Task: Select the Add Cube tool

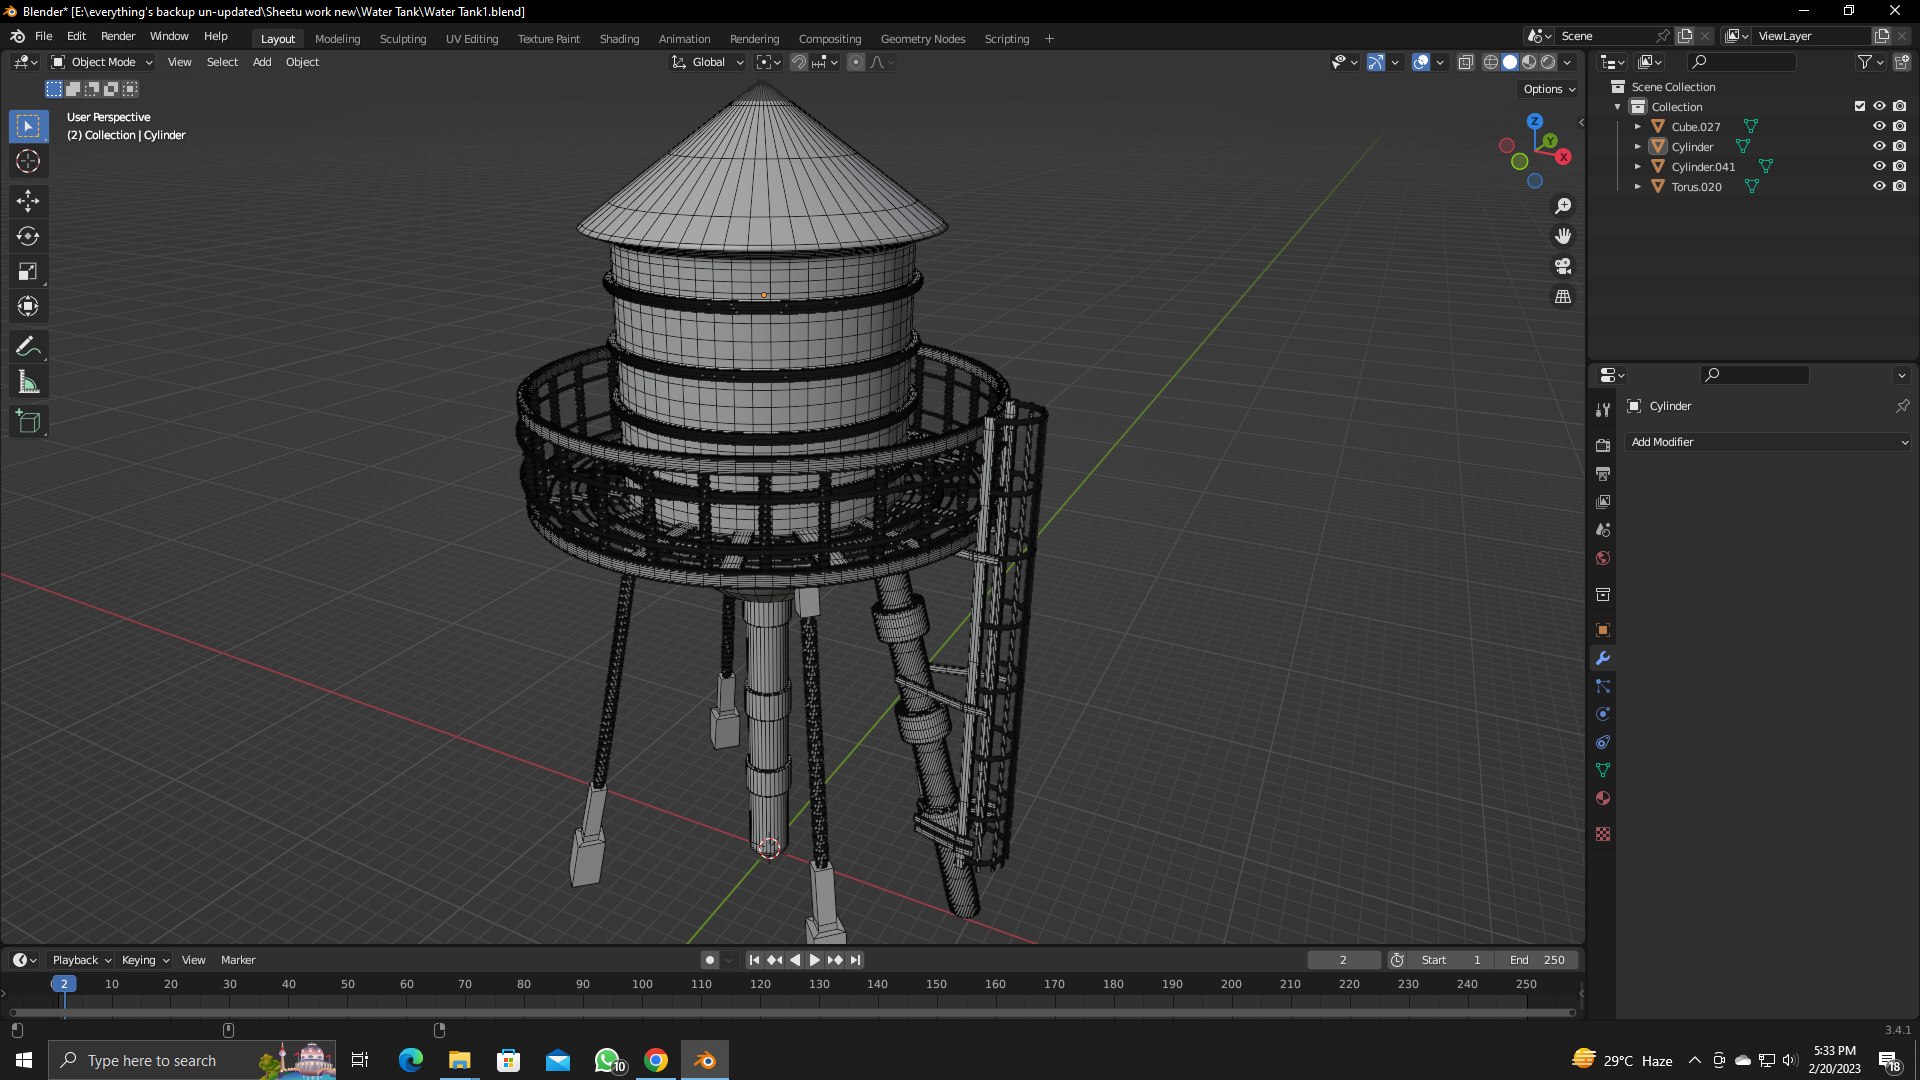Action: click(28, 422)
